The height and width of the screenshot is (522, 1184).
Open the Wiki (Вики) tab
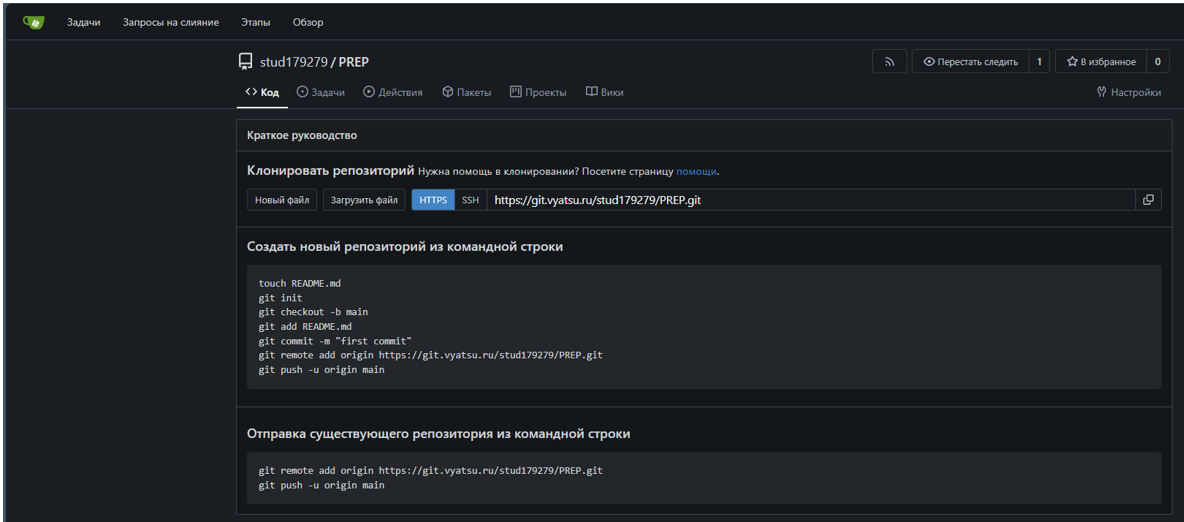(604, 92)
